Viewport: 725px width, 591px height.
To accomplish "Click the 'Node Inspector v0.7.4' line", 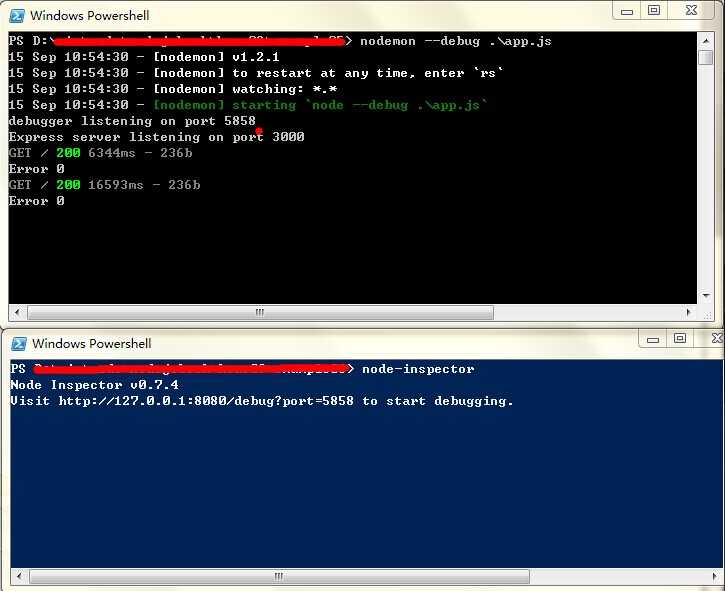I will pyautogui.click(x=94, y=385).
